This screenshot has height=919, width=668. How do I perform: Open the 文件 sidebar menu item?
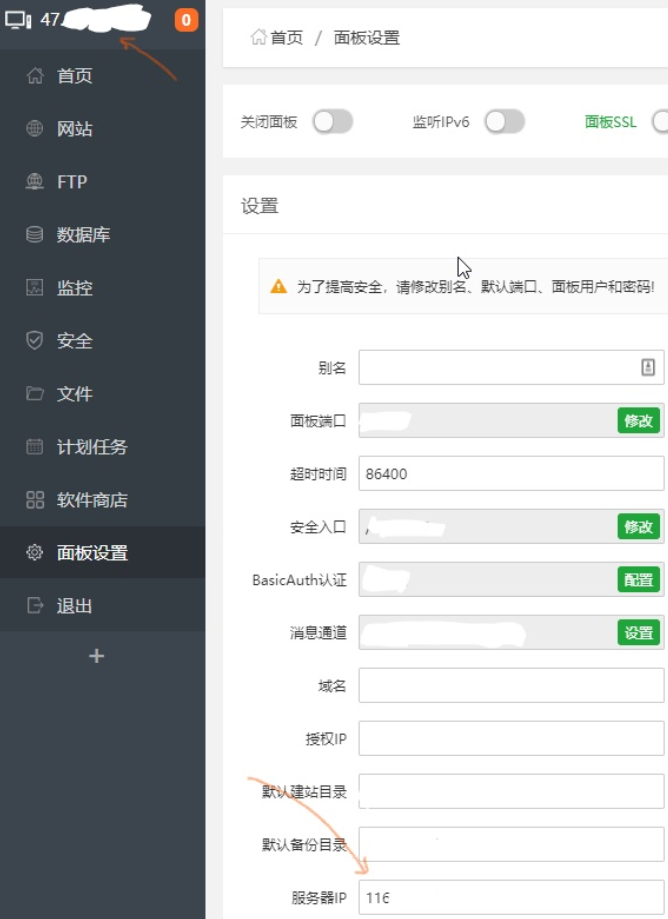coord(103,393)
